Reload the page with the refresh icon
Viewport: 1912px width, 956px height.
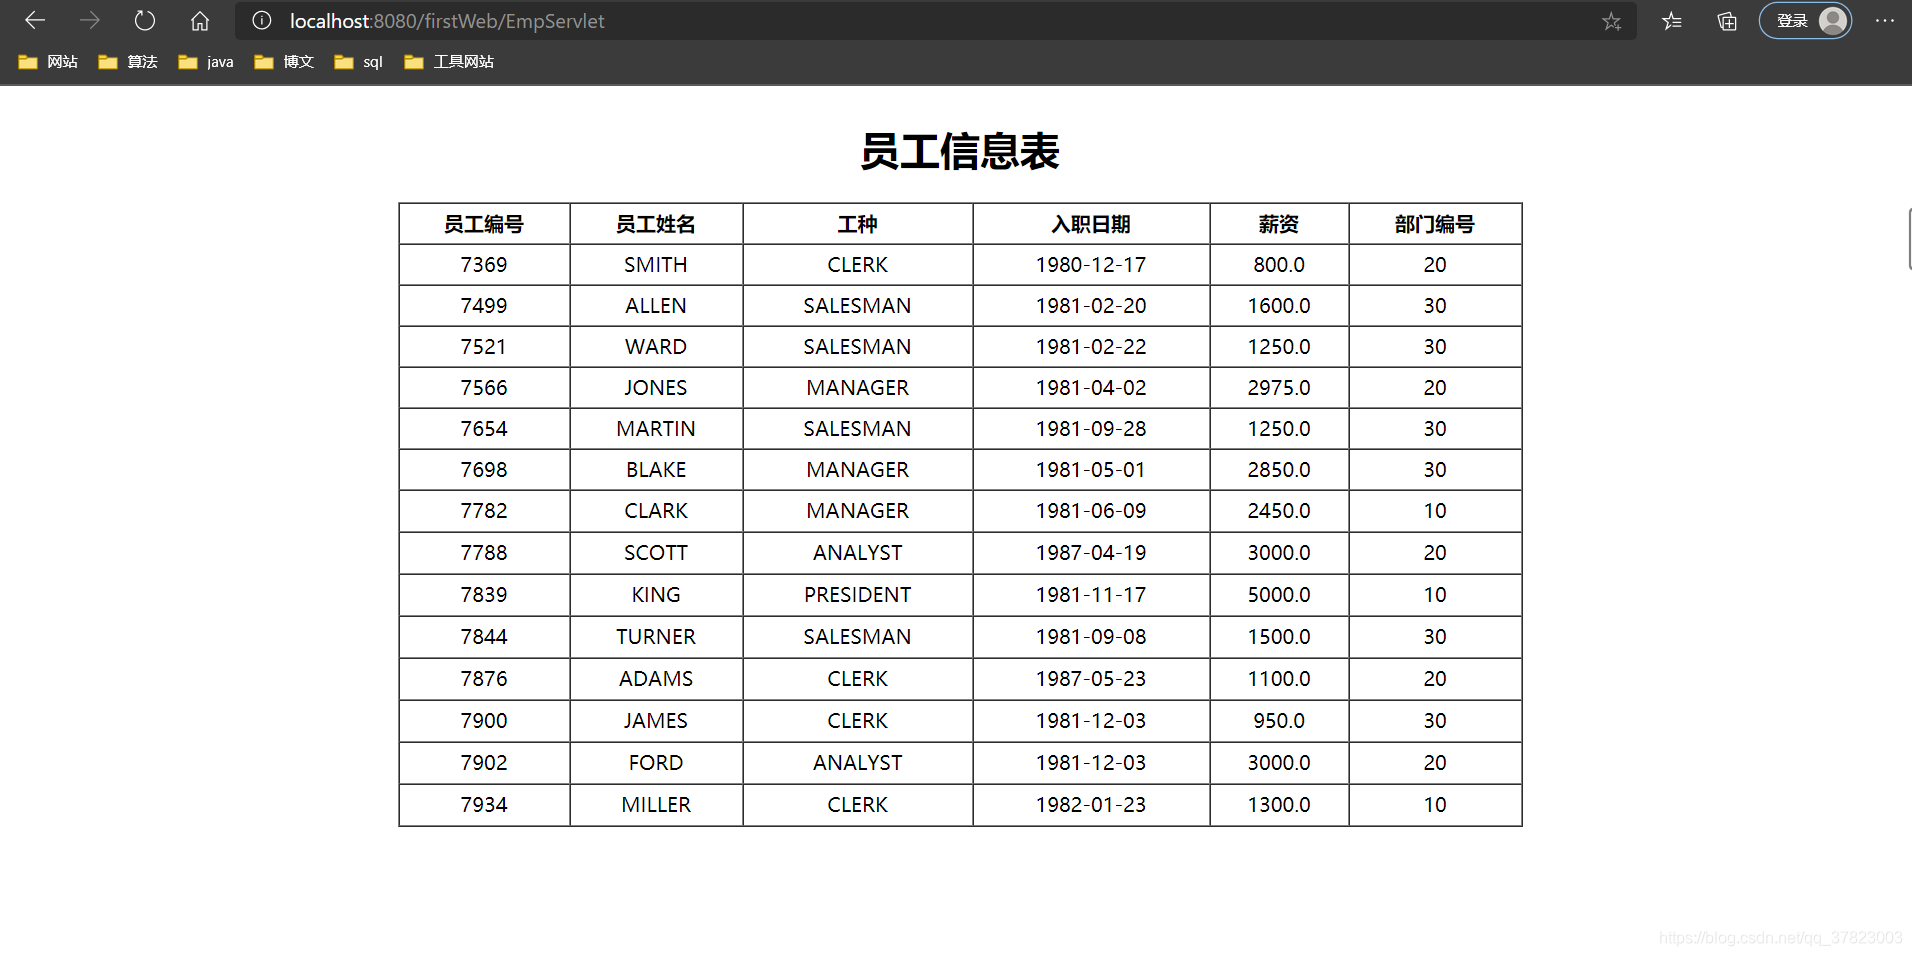click(x=145, y=20)
